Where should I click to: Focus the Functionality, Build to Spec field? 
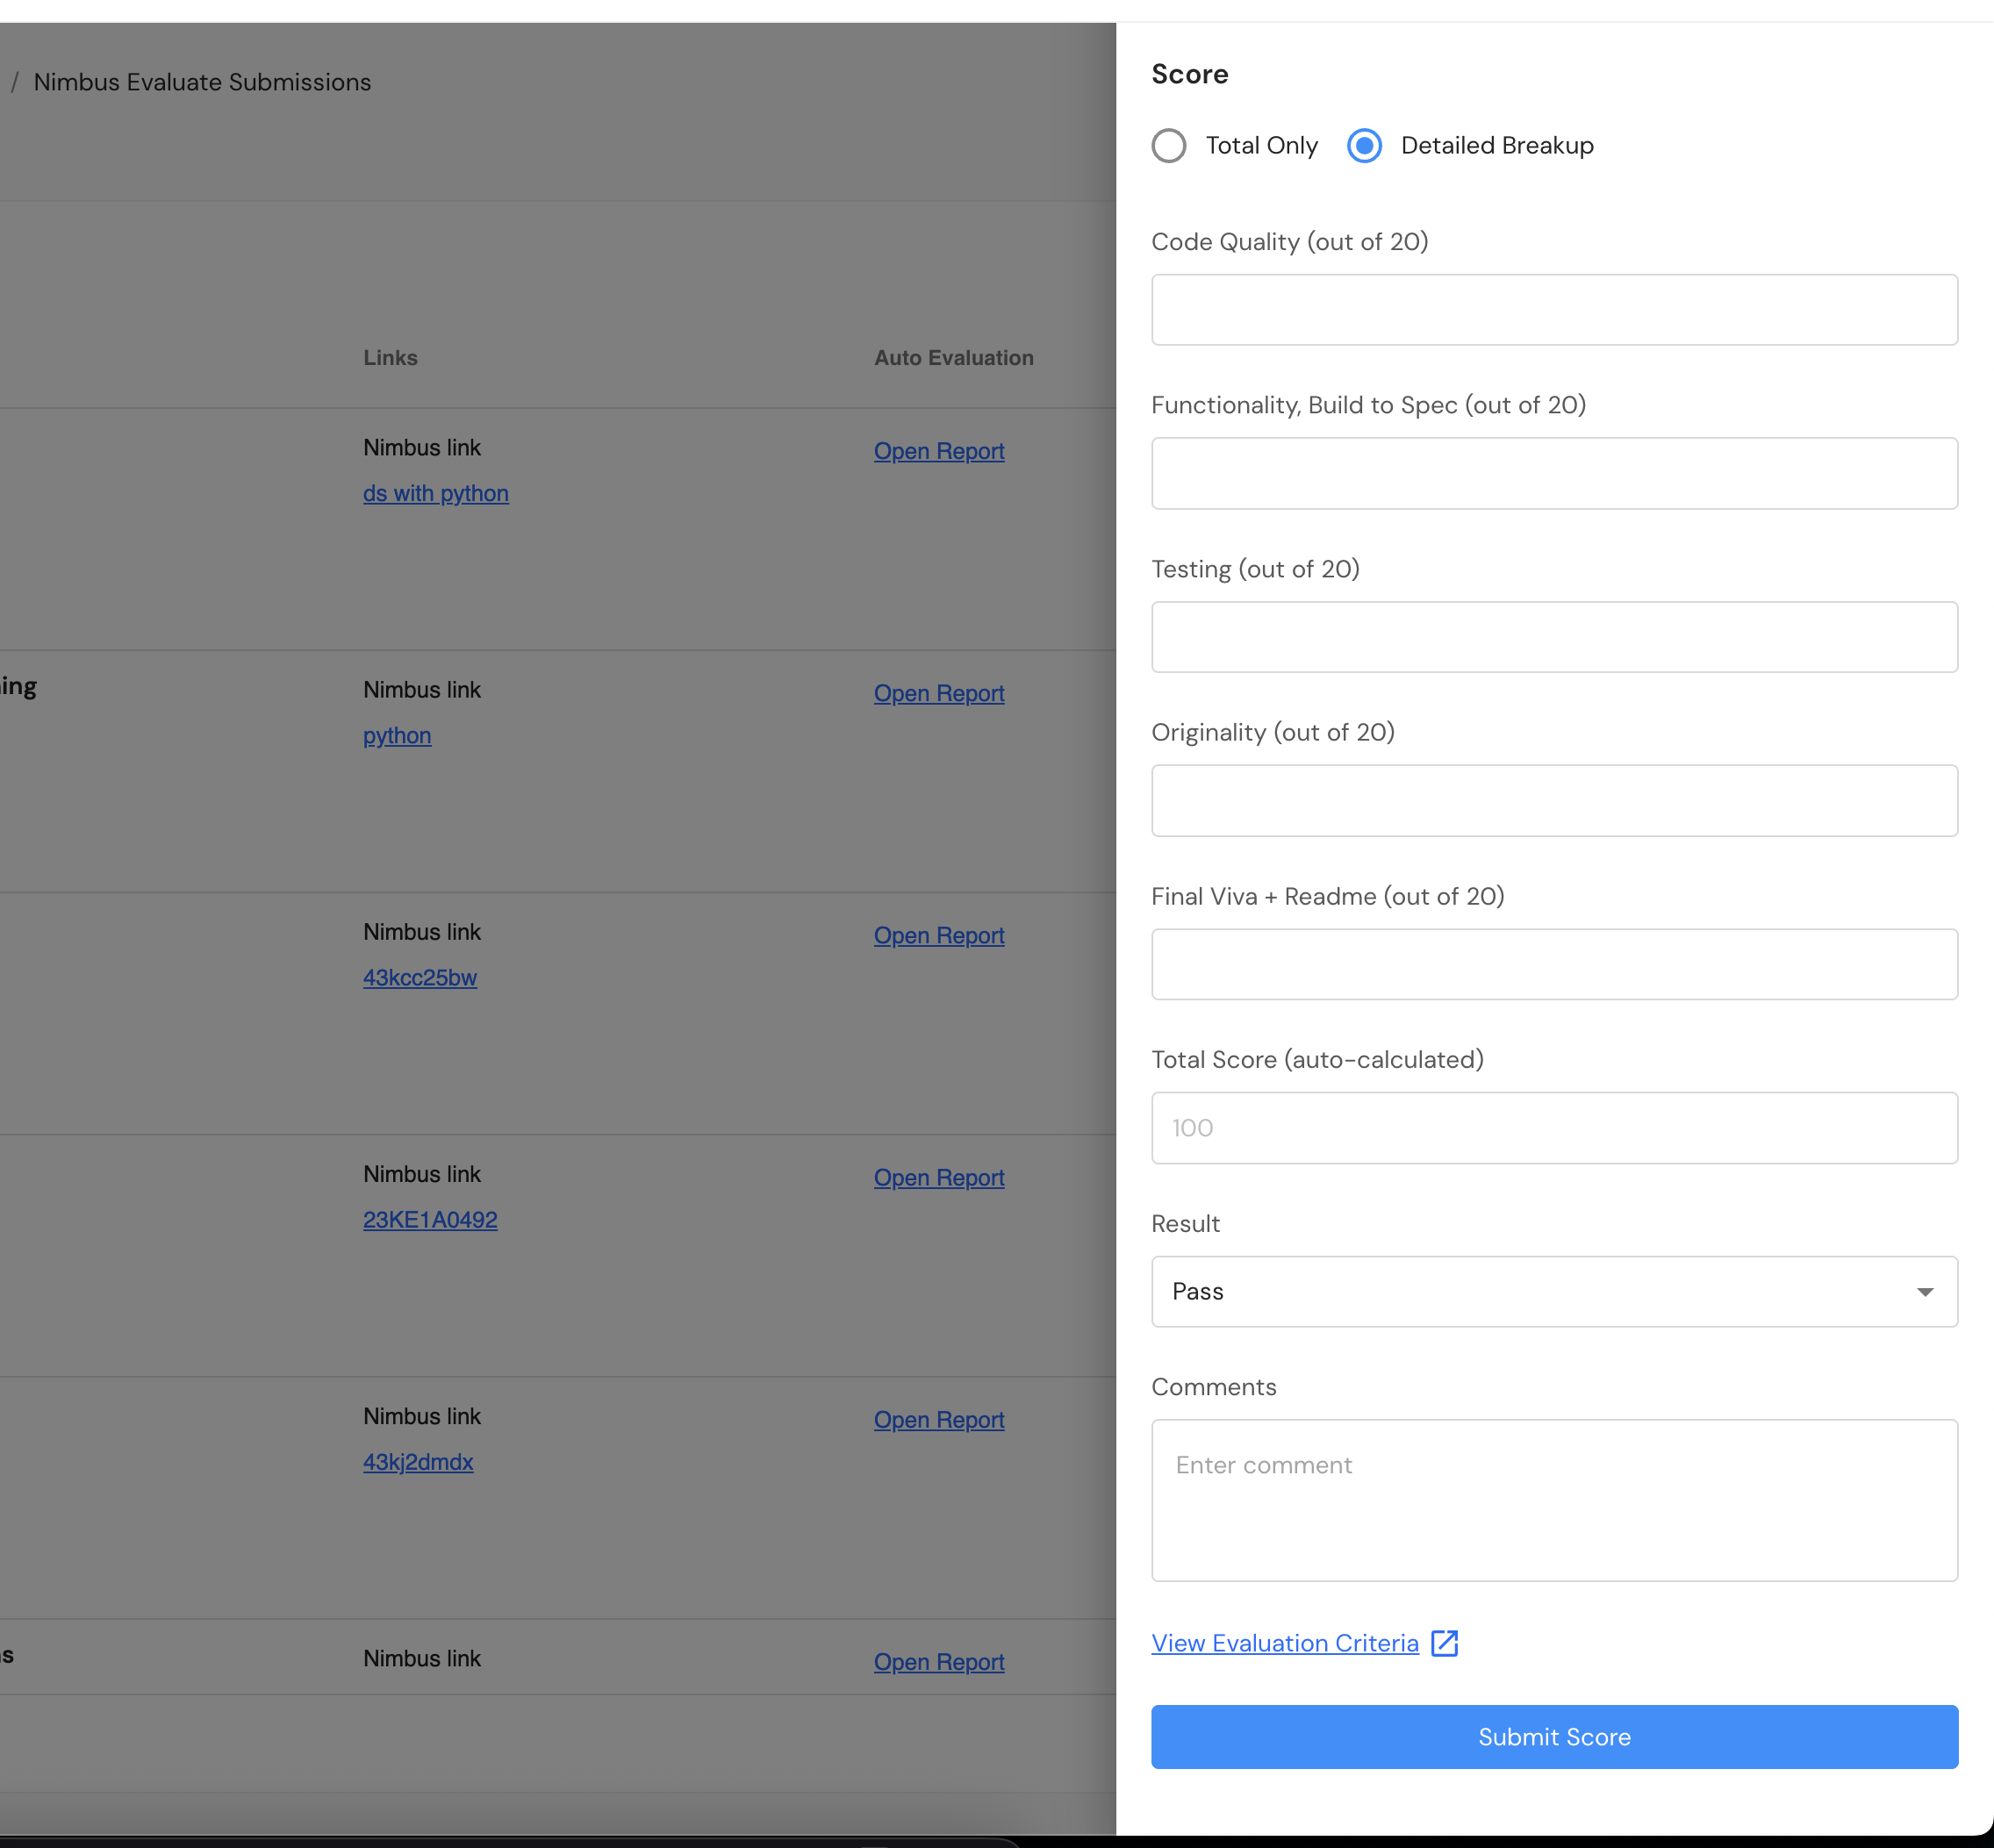(x=1554, y=474)
